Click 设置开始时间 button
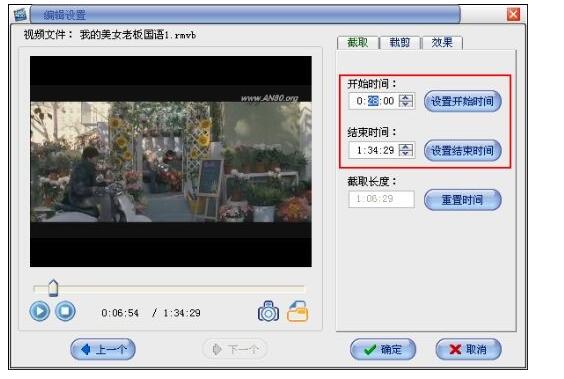The height and width of the screenshot is (379, 564). (x=463, y=101)
